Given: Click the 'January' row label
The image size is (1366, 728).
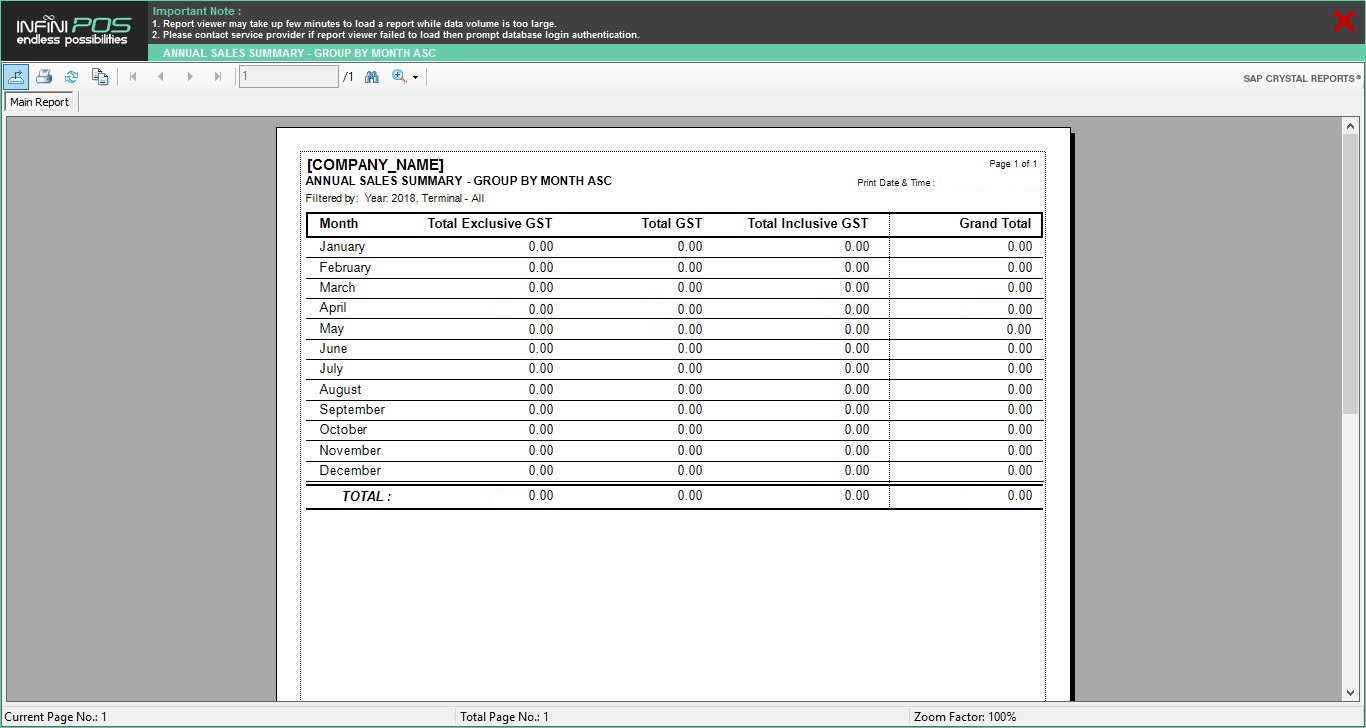Looking at the screenshot, I should pyautogui.click(x=342, y=247).
